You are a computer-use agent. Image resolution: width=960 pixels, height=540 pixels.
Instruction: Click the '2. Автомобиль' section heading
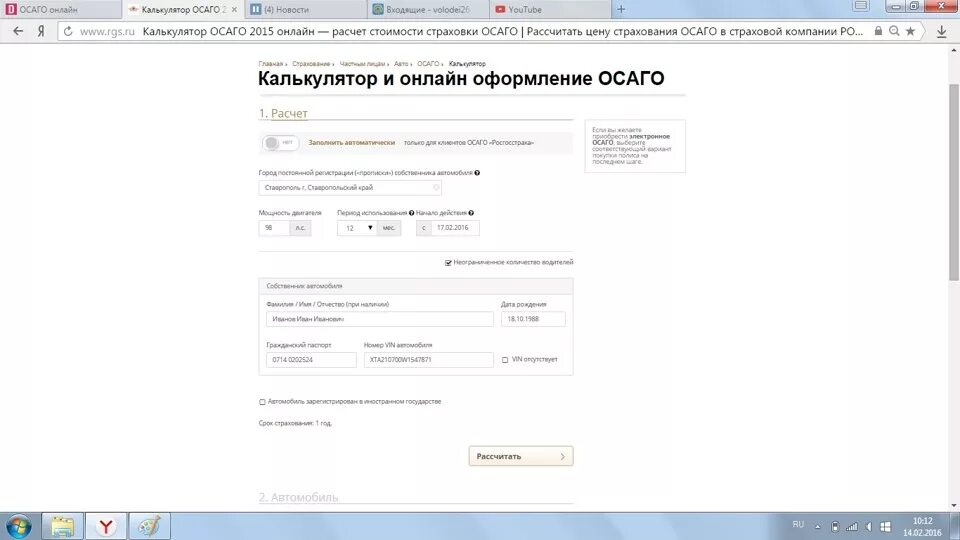click(x=298, y=497)
